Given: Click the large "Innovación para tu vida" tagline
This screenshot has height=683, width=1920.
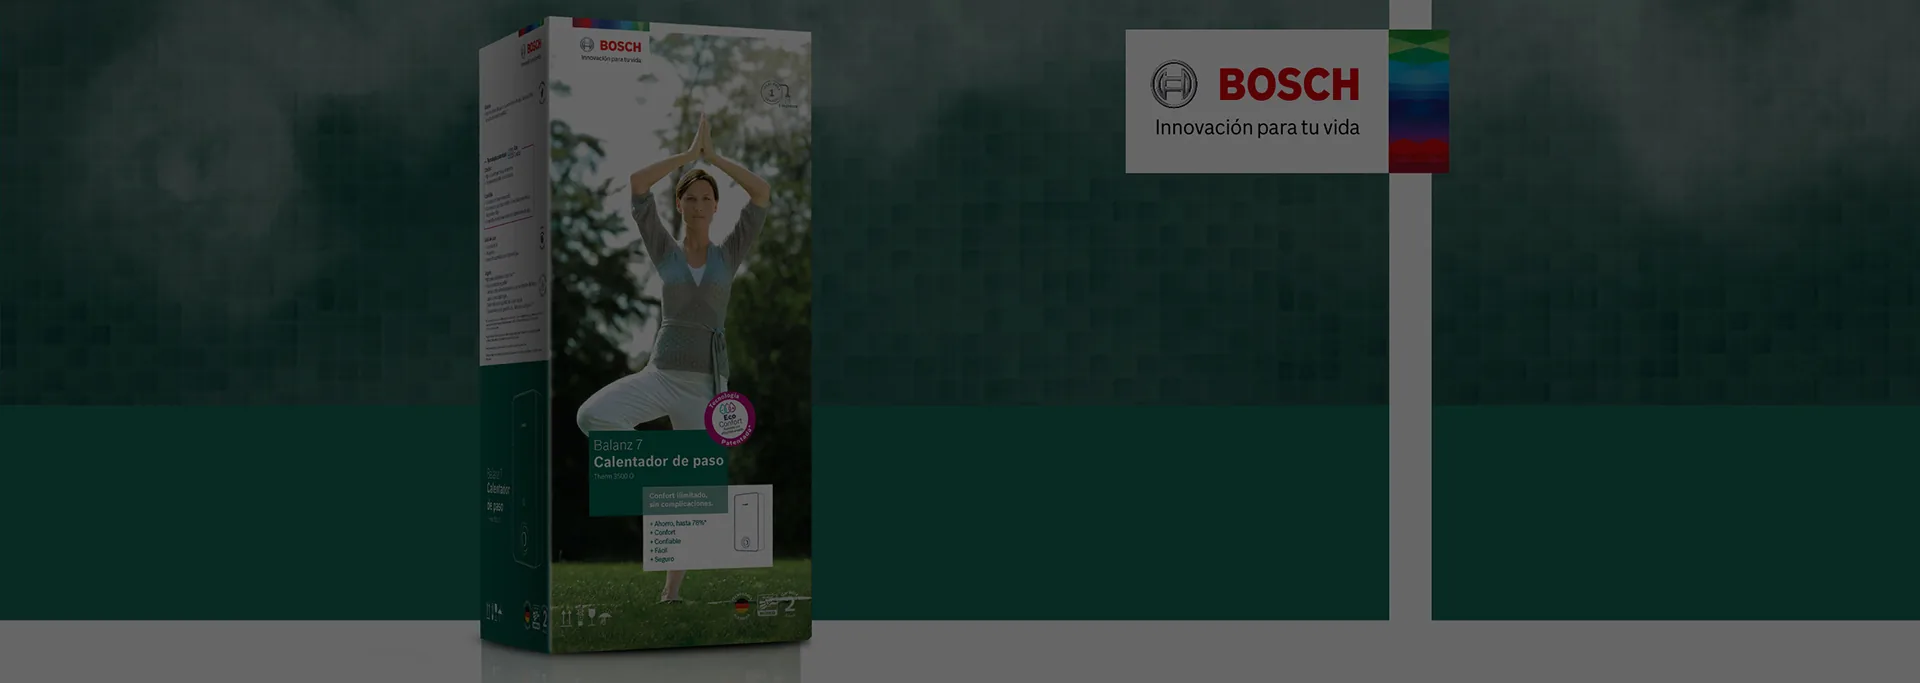Looking at the screenshot, I should 1257,128.
